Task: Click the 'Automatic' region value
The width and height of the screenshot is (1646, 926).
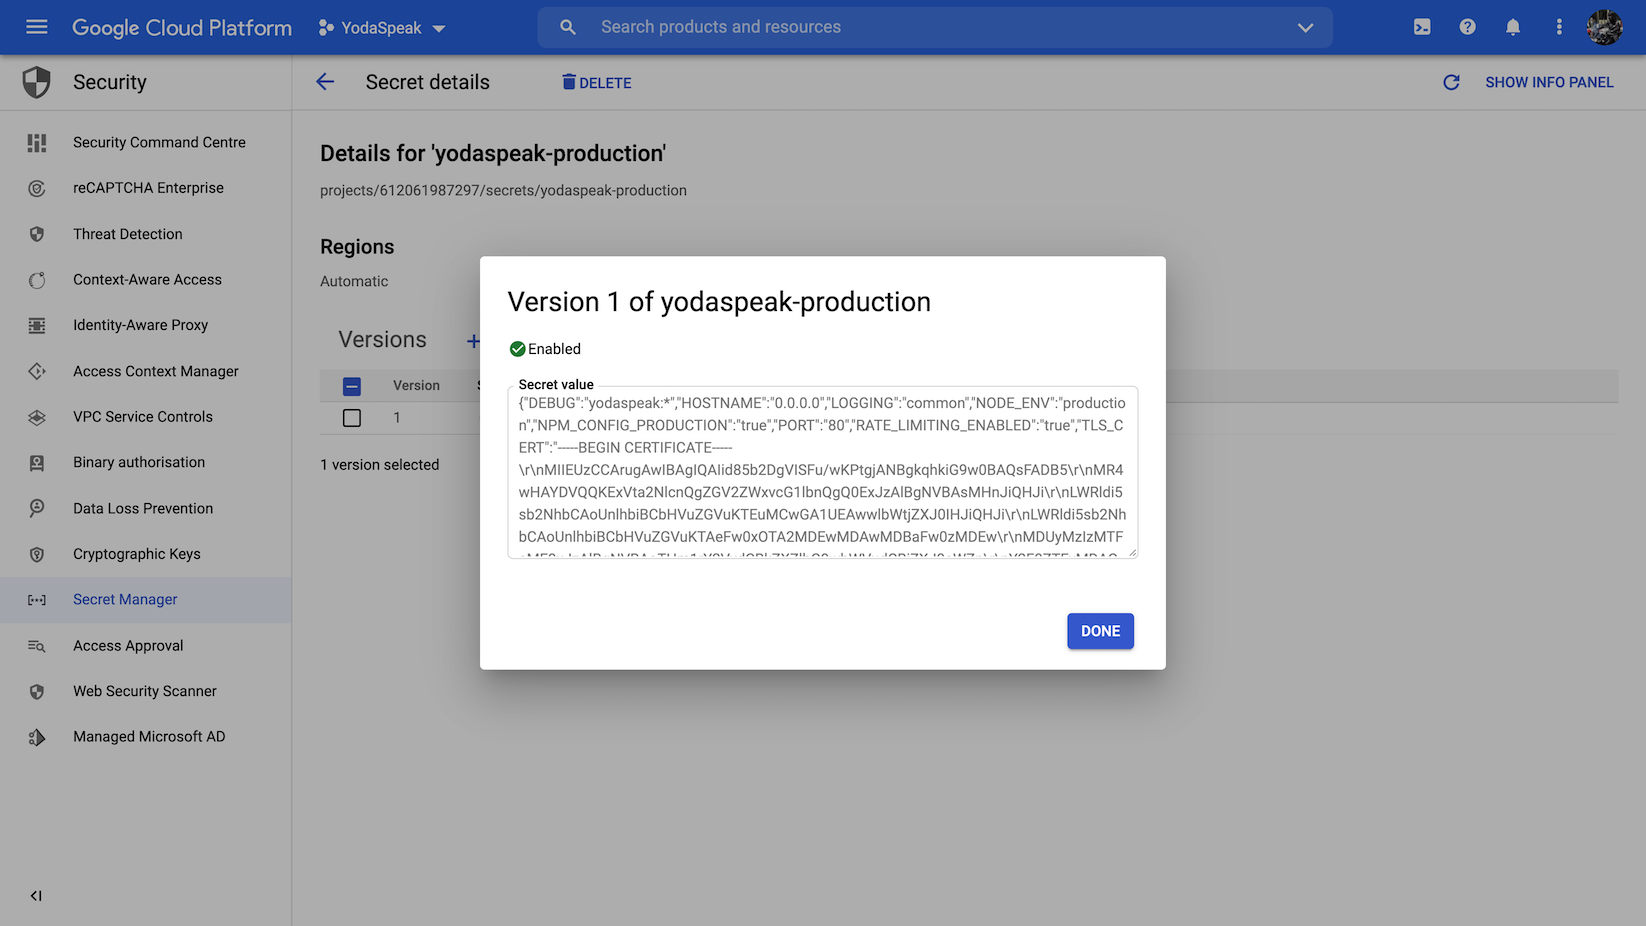Action: (x=354, y=282)
